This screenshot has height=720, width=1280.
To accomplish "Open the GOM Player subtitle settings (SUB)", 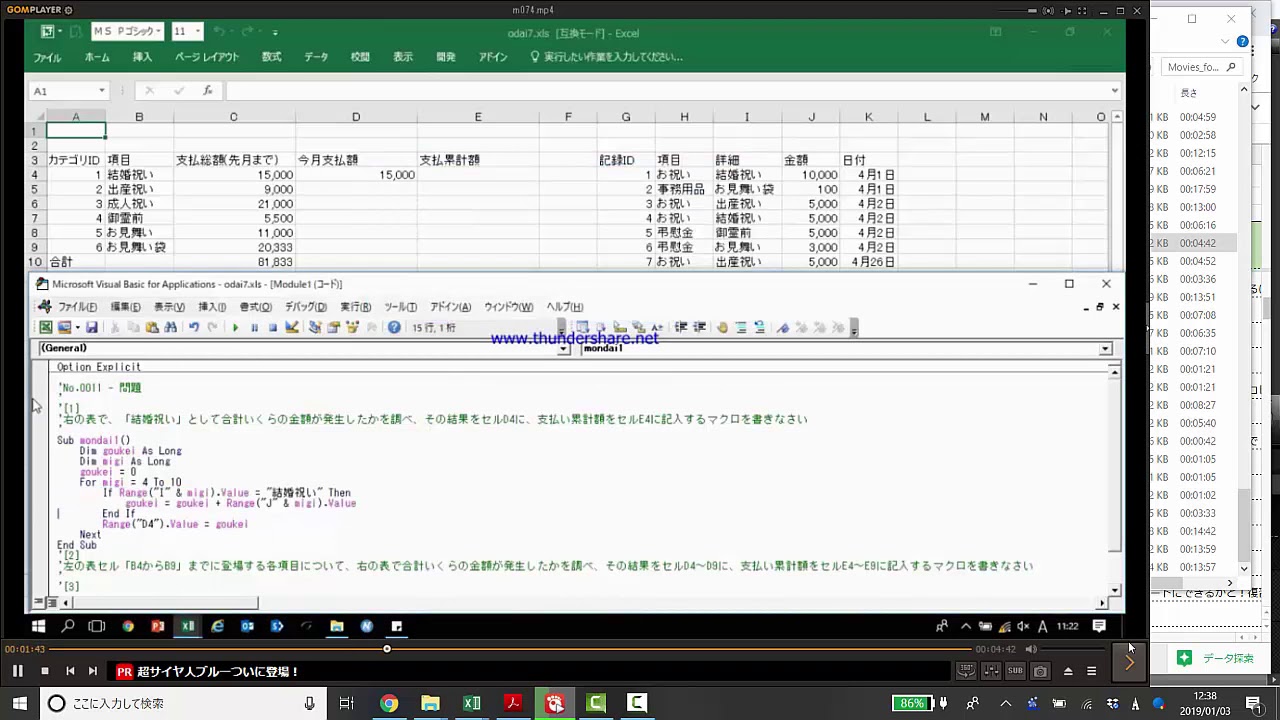I will coord(1015,671).
